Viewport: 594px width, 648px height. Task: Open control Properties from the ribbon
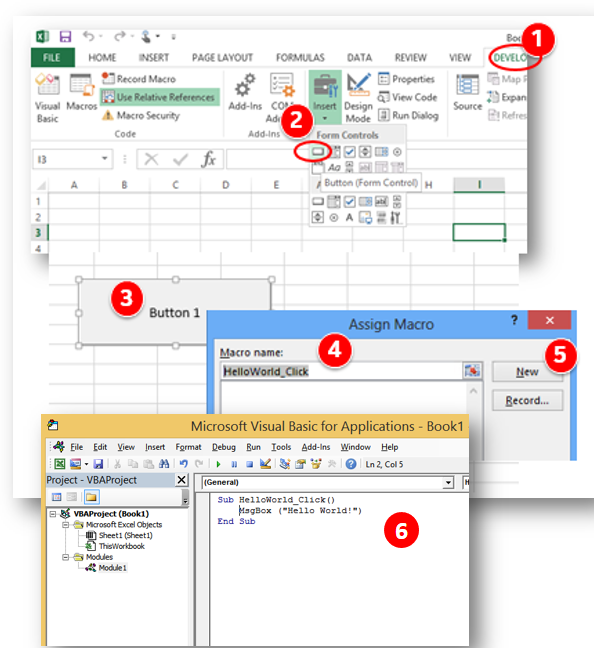406,79
